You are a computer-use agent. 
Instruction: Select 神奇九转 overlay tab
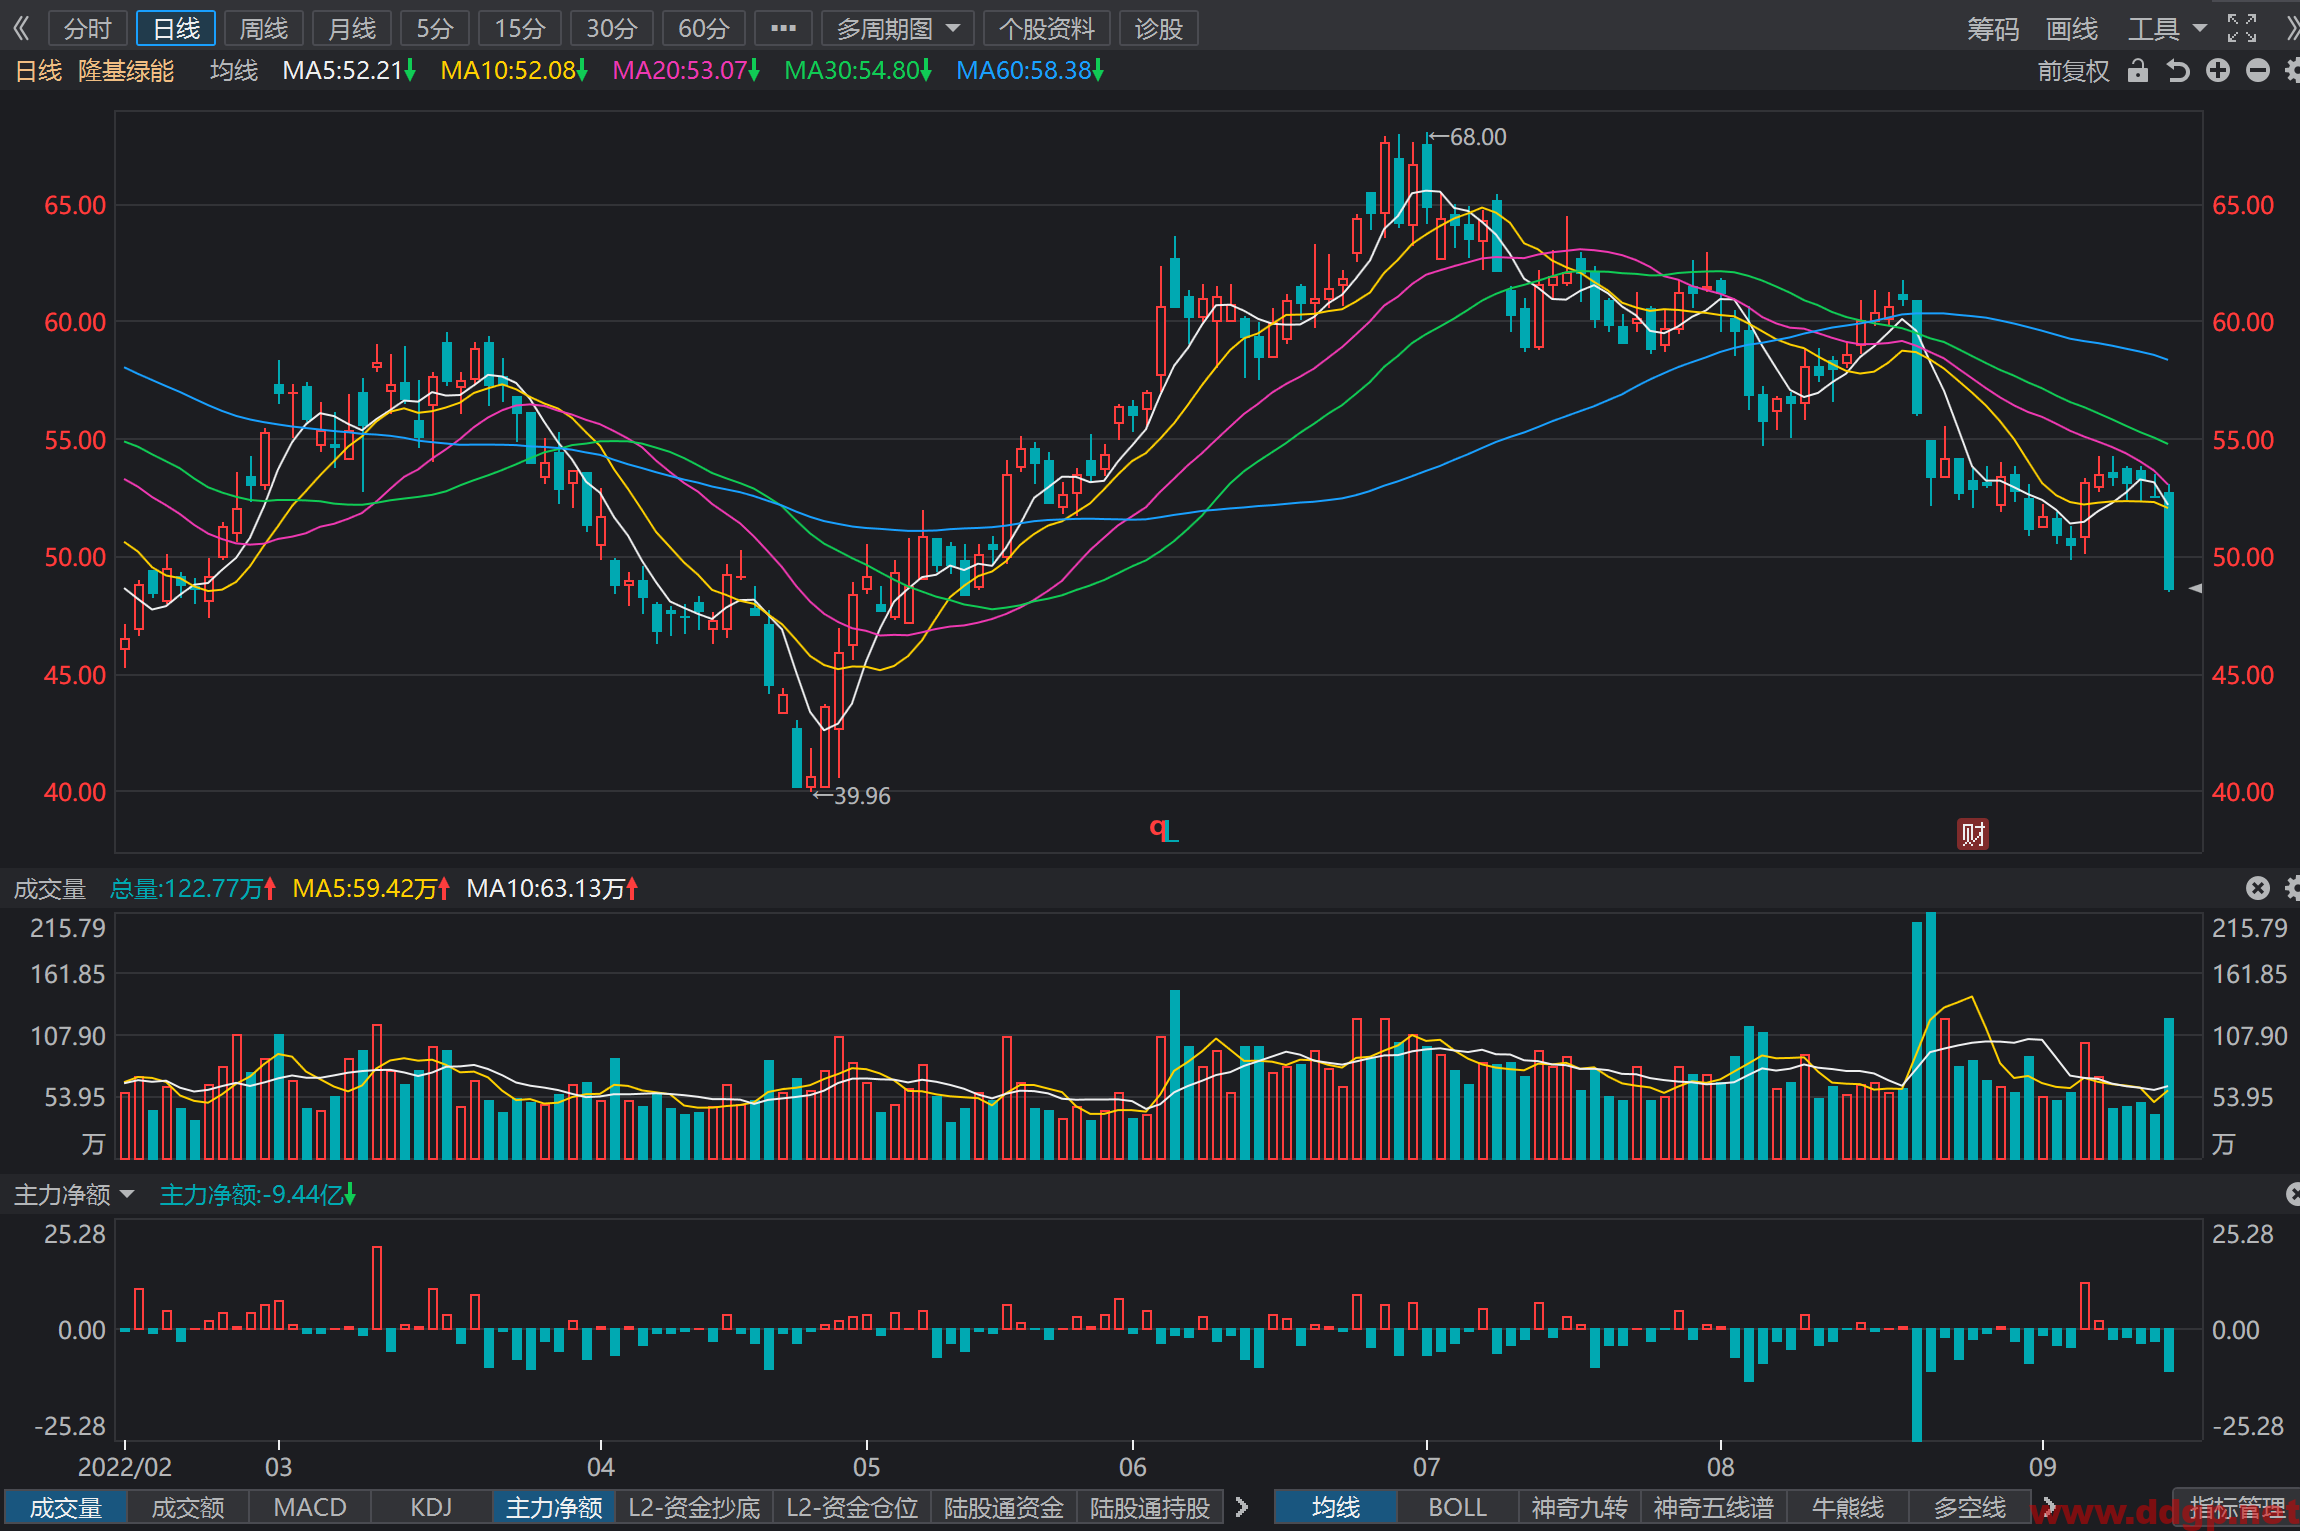pos(1579,1507)
